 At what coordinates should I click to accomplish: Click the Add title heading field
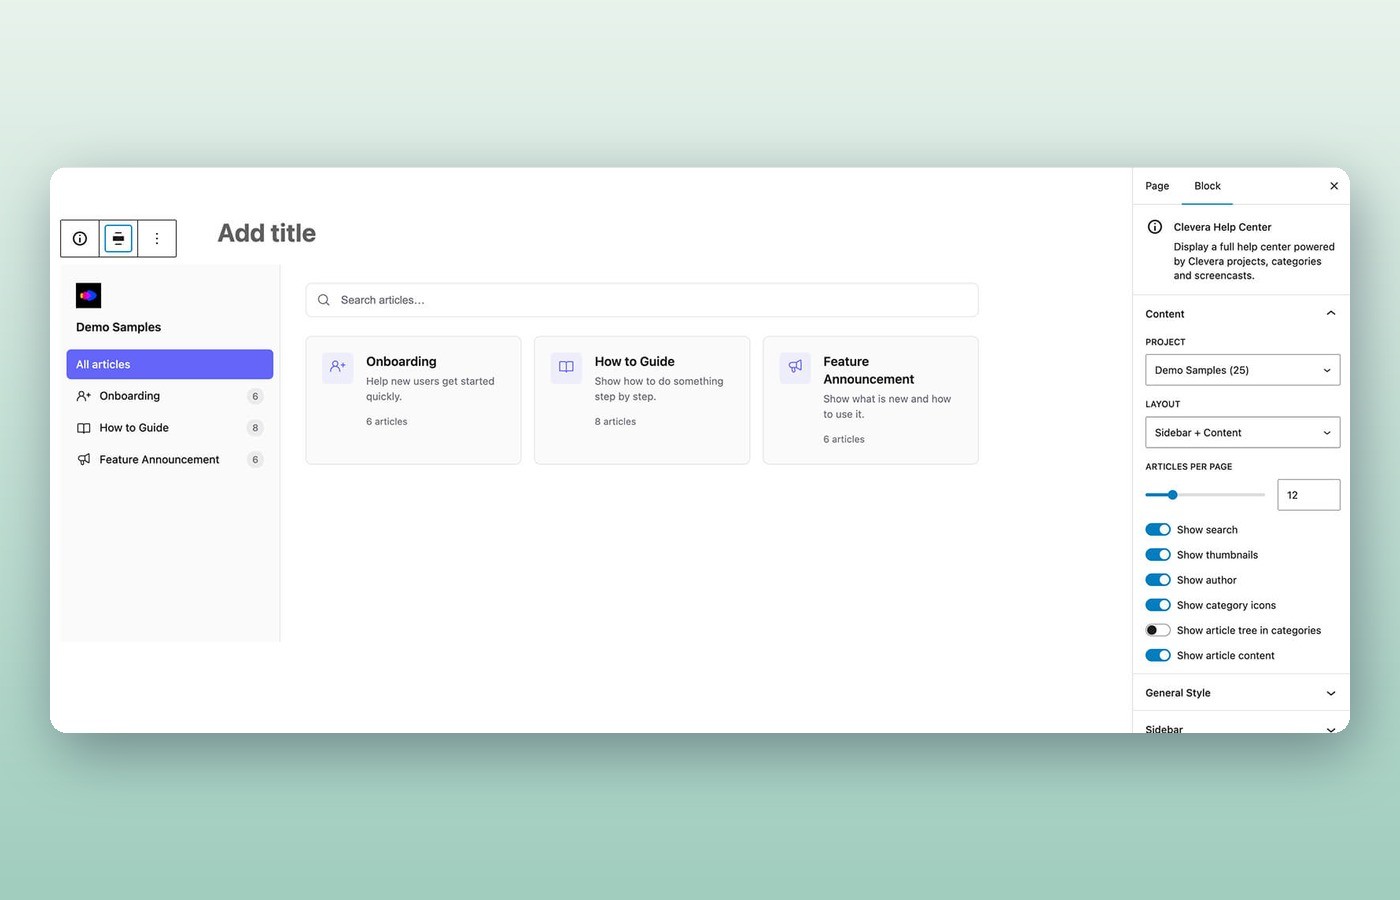tap(267, 233)
